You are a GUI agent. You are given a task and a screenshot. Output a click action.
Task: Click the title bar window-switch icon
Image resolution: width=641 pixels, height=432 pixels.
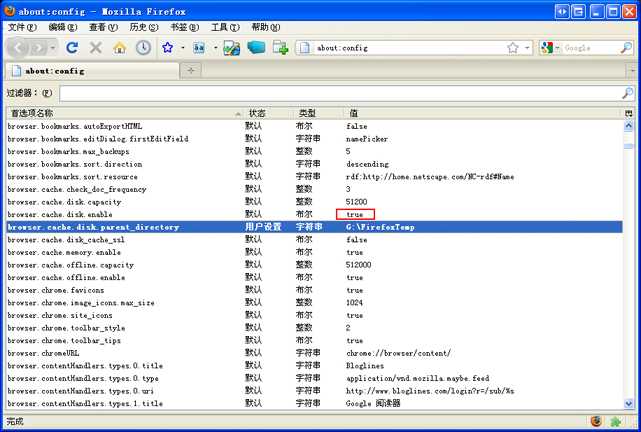tap(578, 11)
